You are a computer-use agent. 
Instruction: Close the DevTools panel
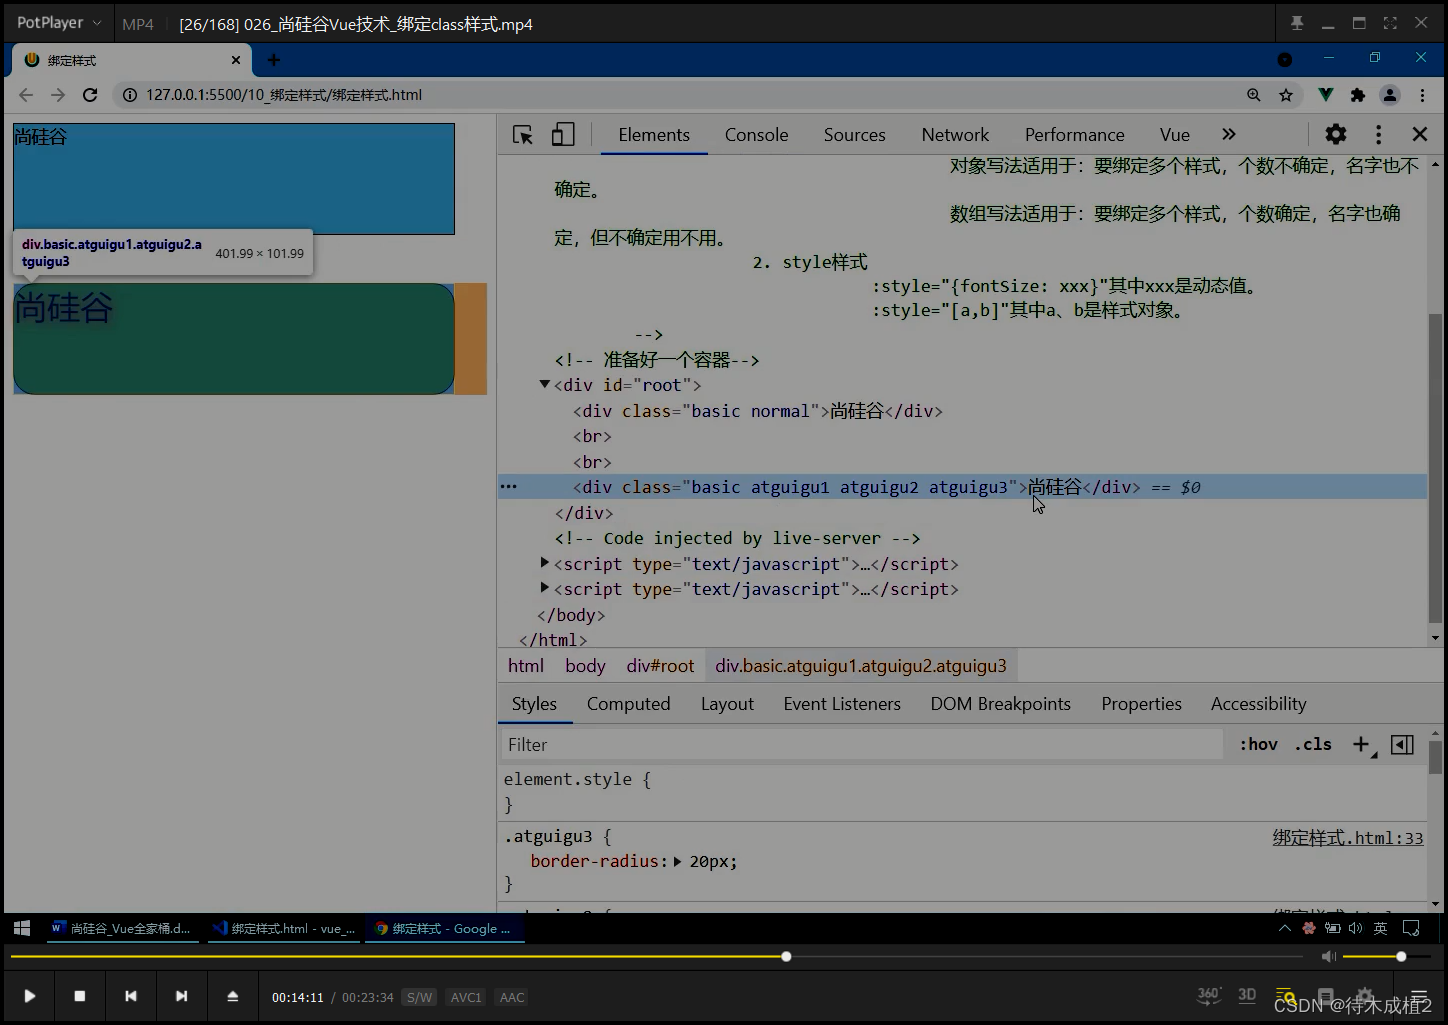[1419, 134]
